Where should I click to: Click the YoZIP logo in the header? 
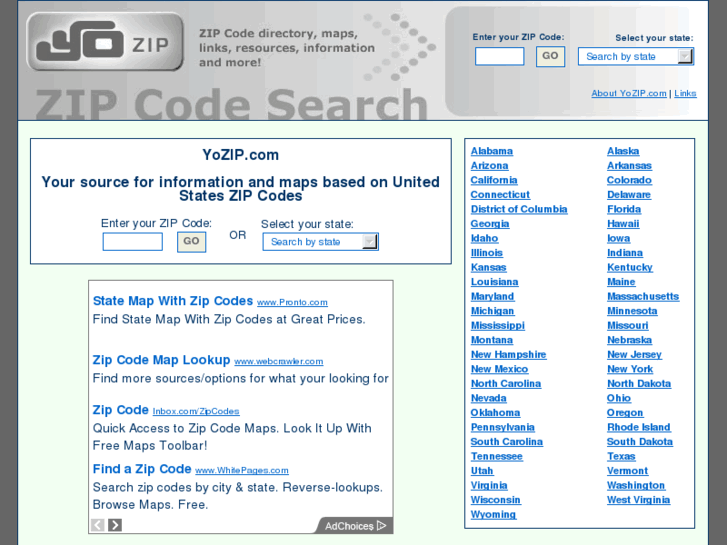click(x=105, y=42)
